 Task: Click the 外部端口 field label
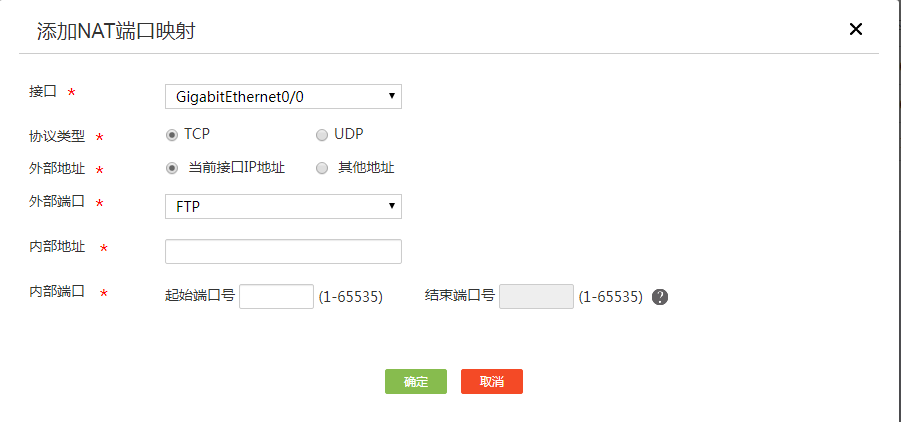pyautogui.click(x=57, y=202)
